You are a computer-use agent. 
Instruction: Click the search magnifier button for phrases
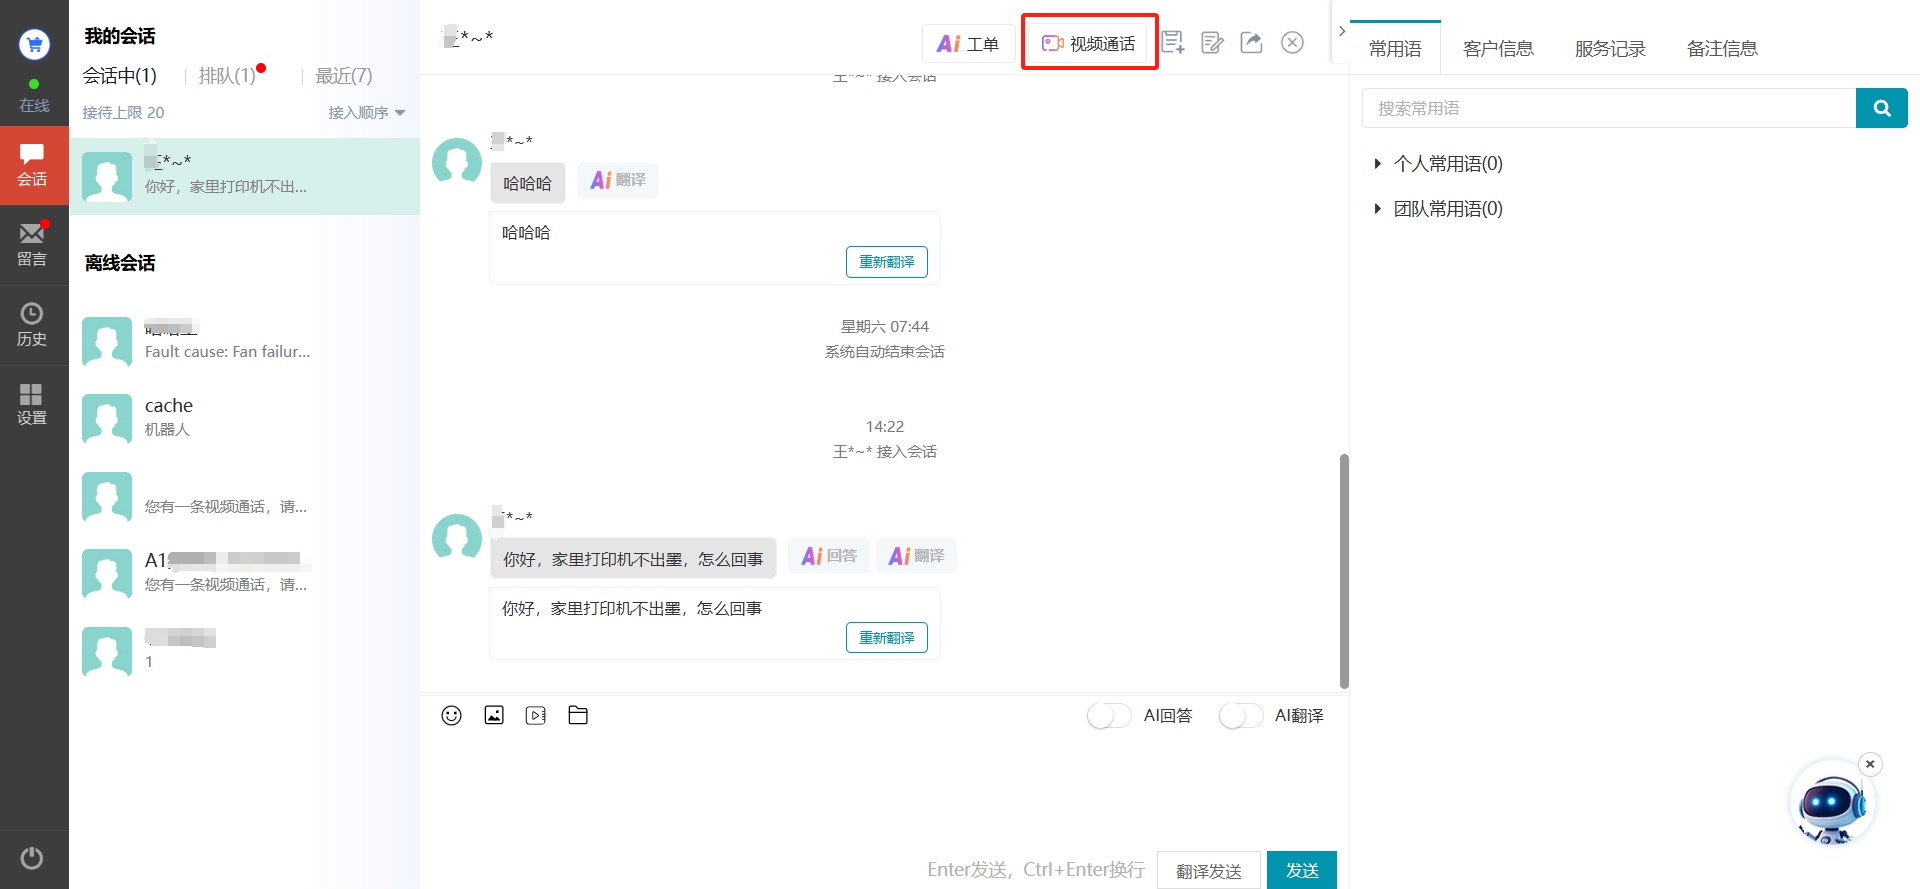(1882, 108)
